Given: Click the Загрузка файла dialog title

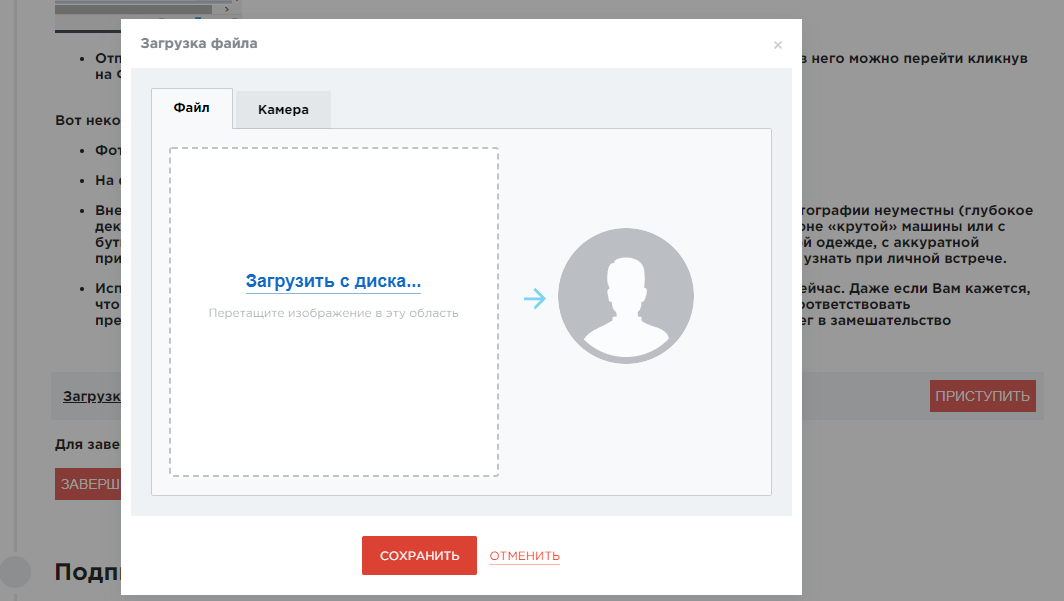Looking at the screenshot, I should pos(199,44).
